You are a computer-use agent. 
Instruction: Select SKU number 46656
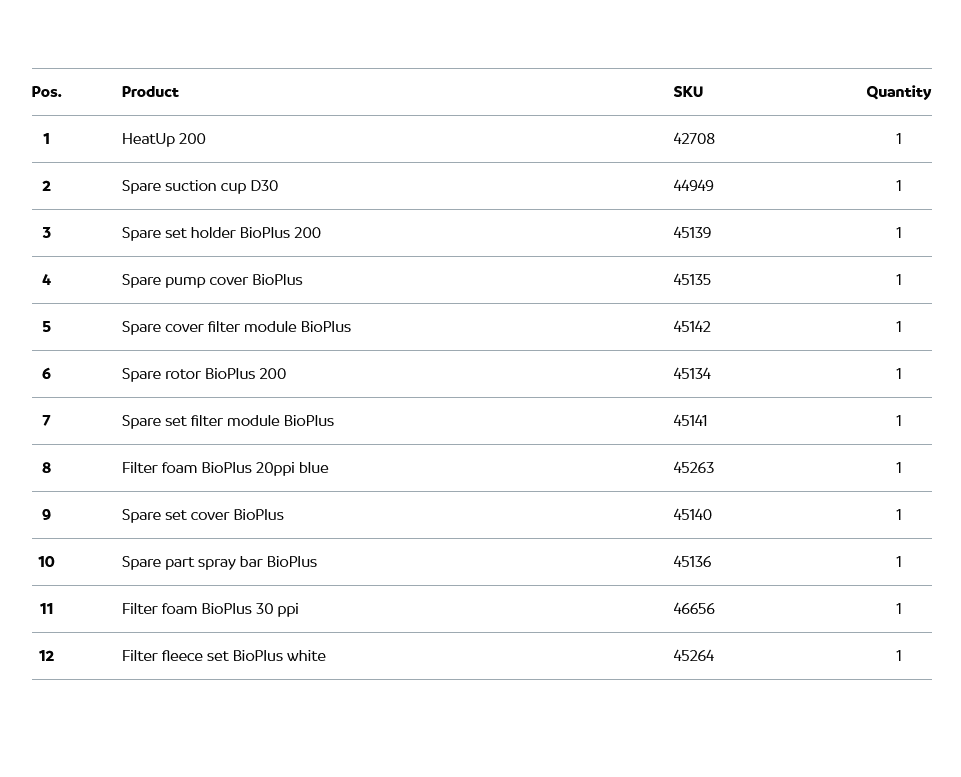pos(694,609)
